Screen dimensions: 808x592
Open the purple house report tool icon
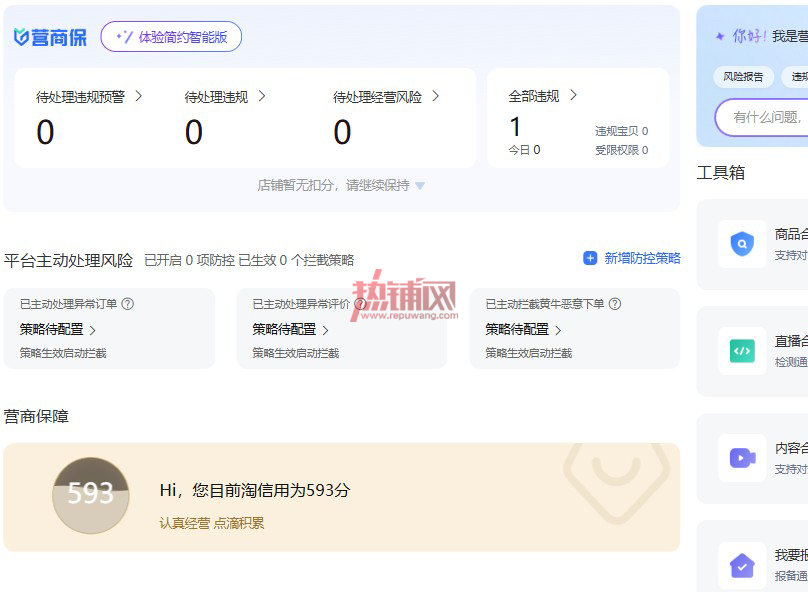(x=742, y=565)
